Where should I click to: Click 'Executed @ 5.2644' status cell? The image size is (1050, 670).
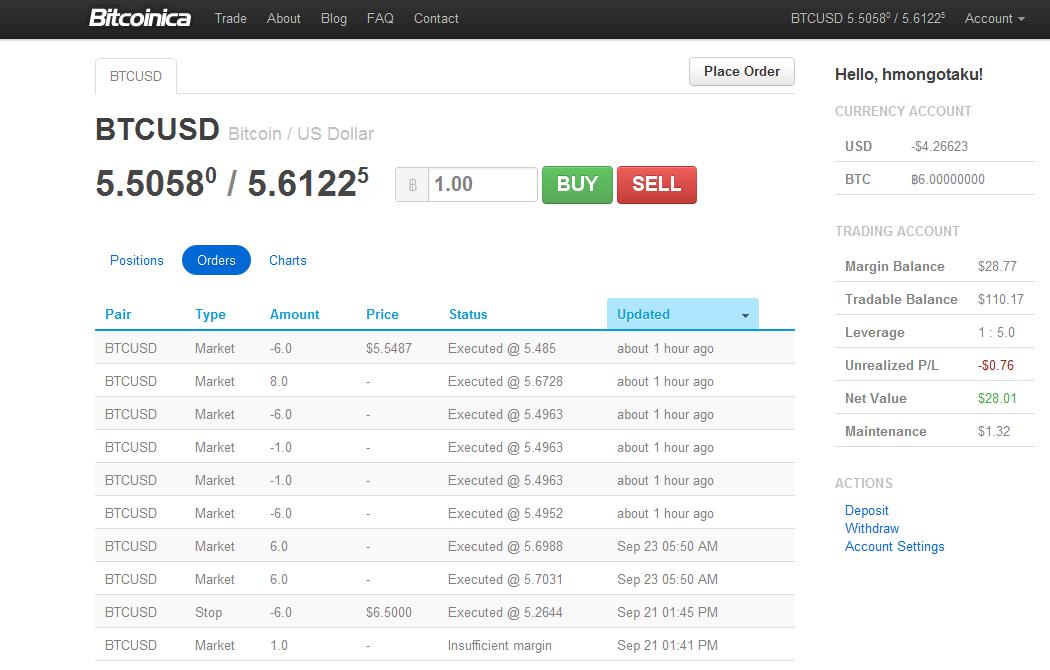pyautogui.click(x=506, y=612)
